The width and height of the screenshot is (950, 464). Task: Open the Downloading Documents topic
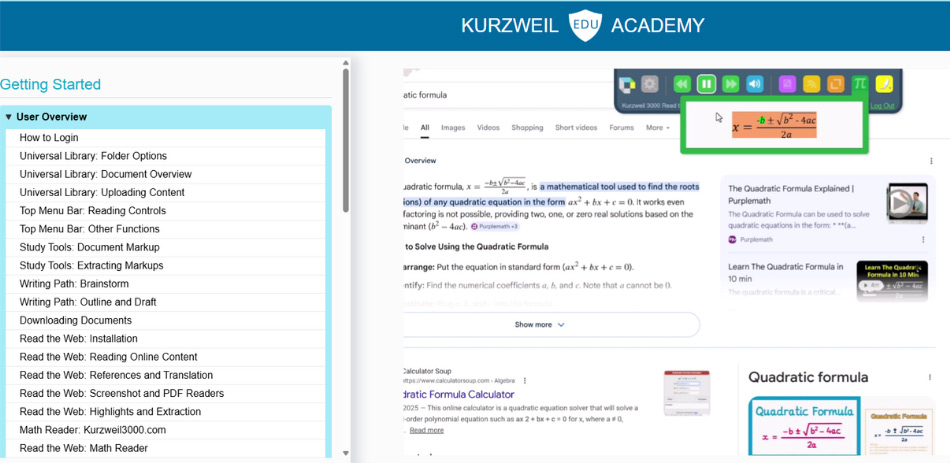coord(165,320)
